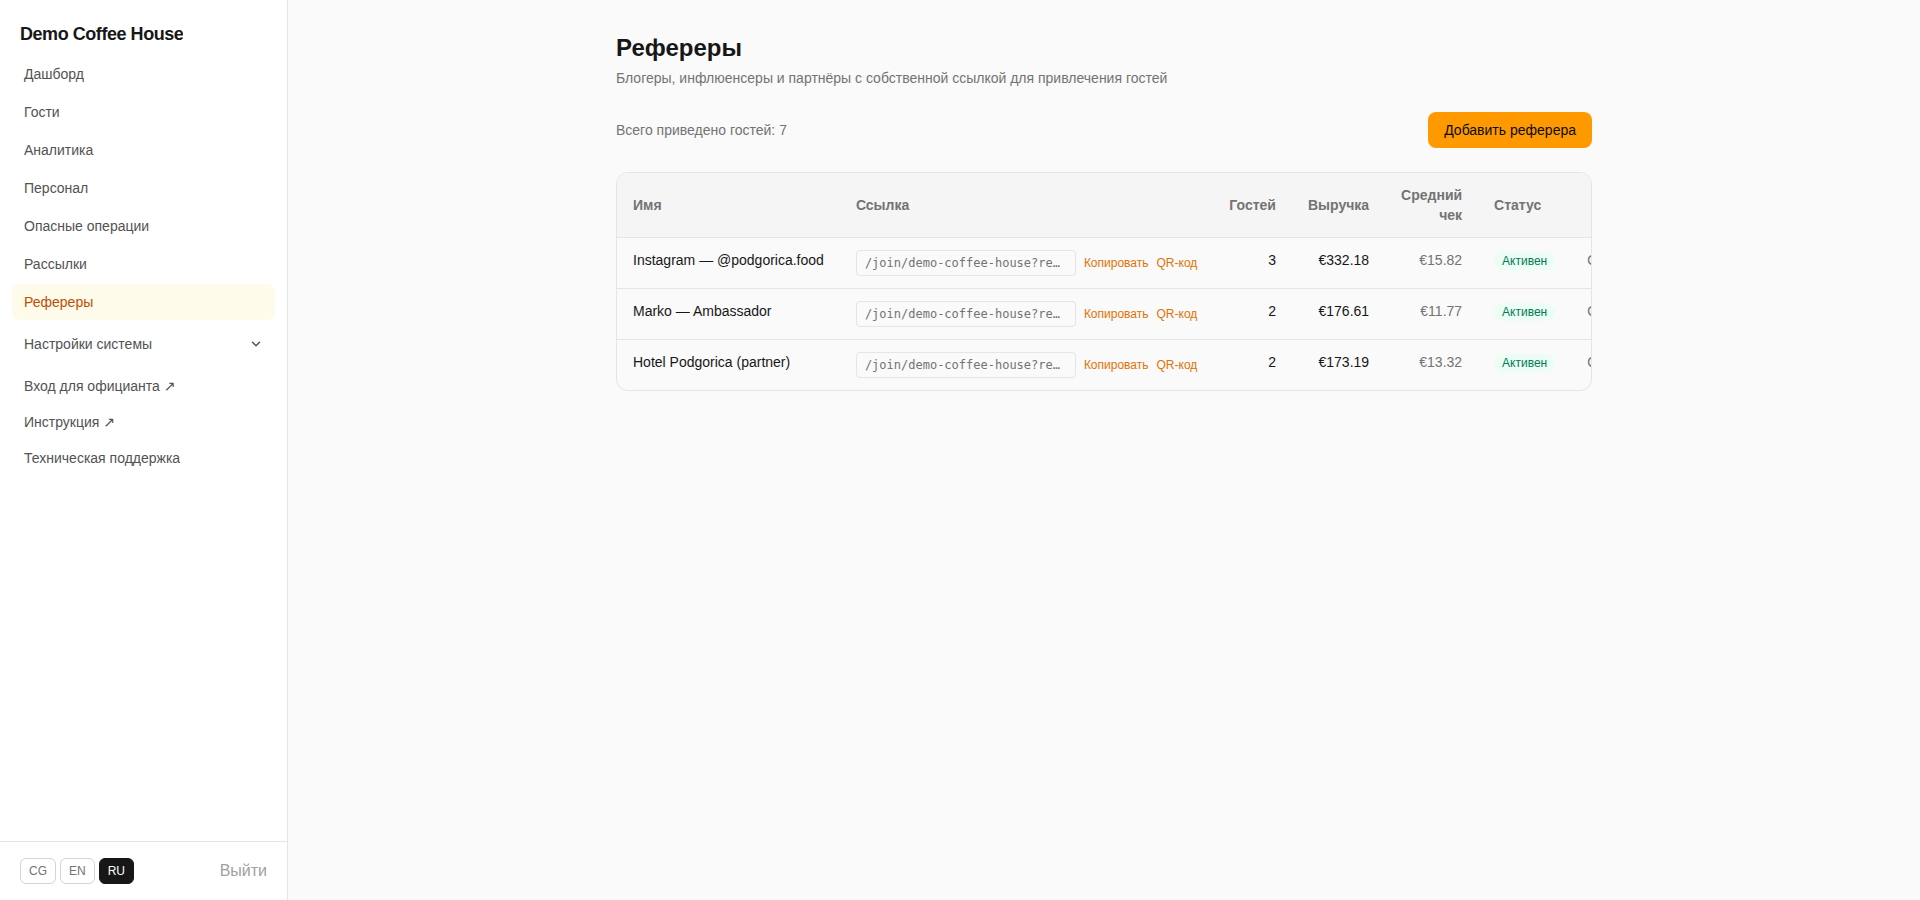Click average check €13.32
Image resolution: width=1920 pixels, height=900 pixels.
click(1440, 362)
